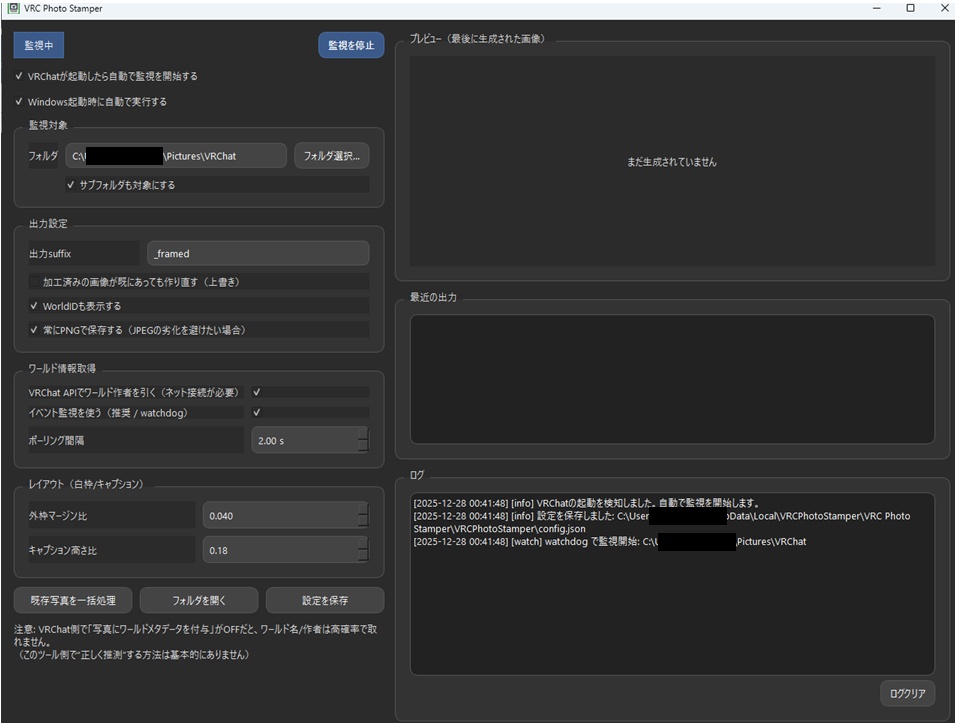Stop monitoring with the 監視を停止 button
This screenshot has height=723, width=955.
pyautogui.click(x=350, y=45)
